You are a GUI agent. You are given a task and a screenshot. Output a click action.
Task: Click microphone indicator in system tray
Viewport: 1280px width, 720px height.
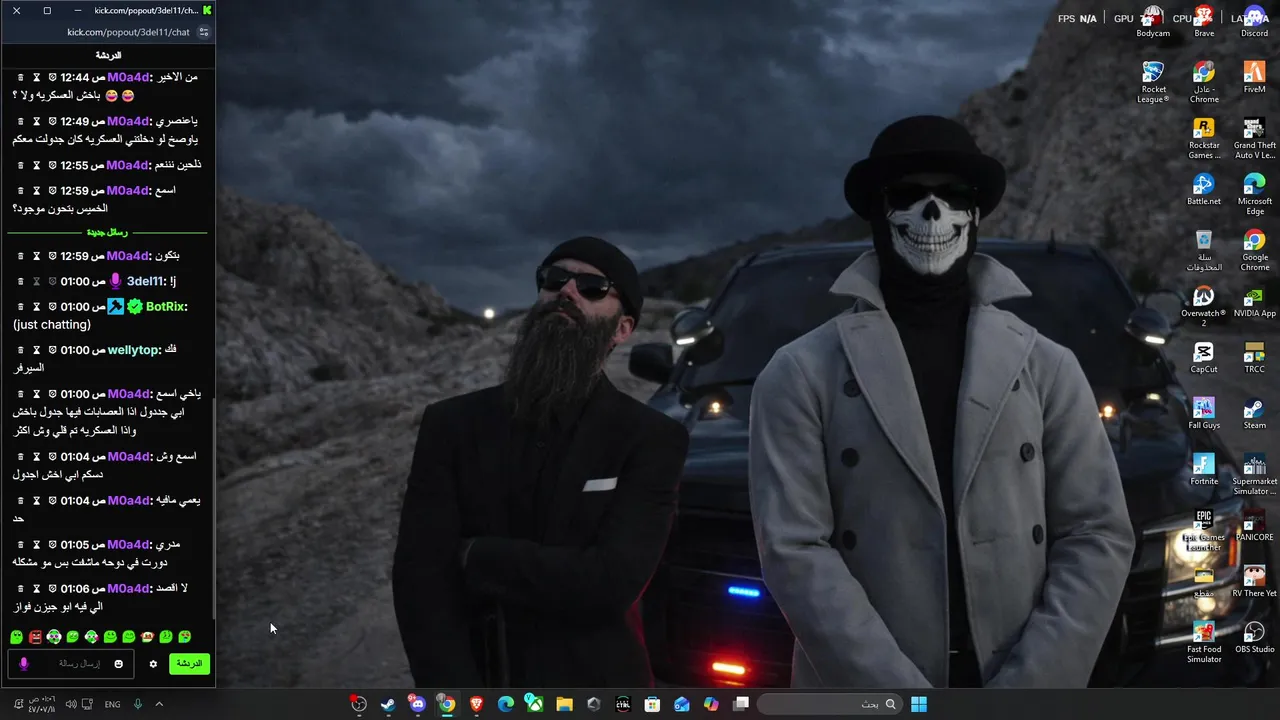[138, 704]
